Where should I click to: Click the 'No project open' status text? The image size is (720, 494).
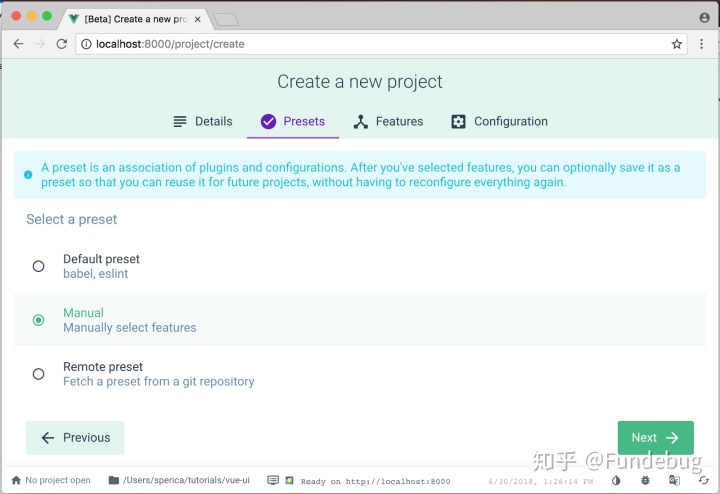pos(58,480)
